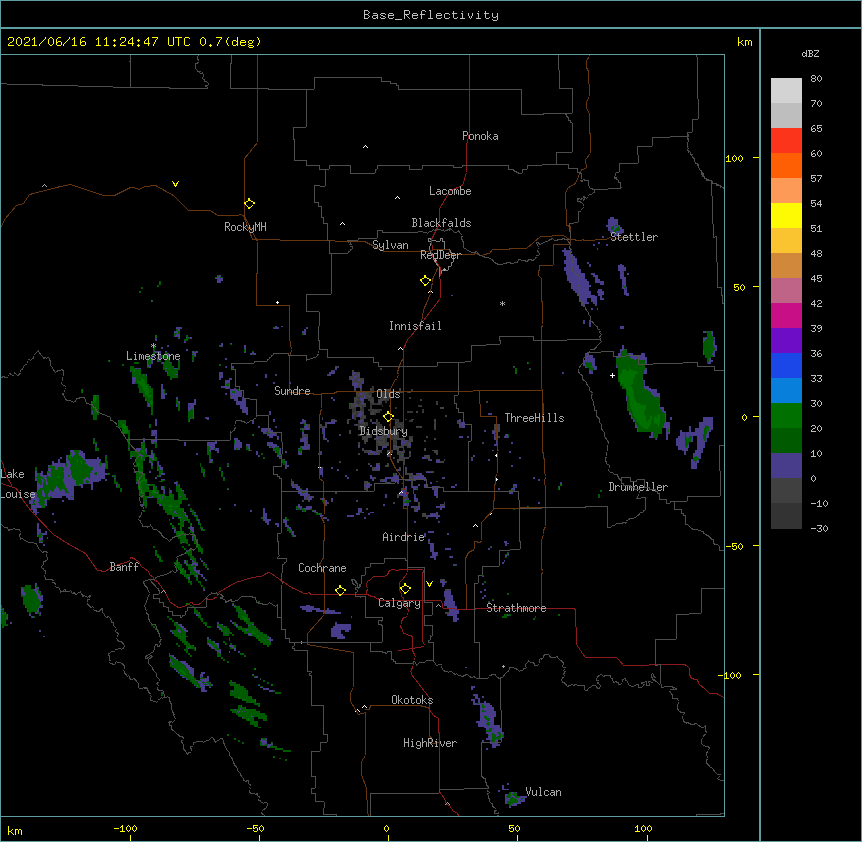The height and width of the screenshot is (842, 862).
Task: Click the white asterisk above Limestone label
Action: (x=153, y=346)
